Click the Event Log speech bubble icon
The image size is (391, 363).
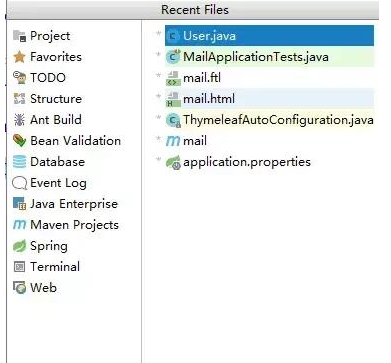tap(19, 183)
